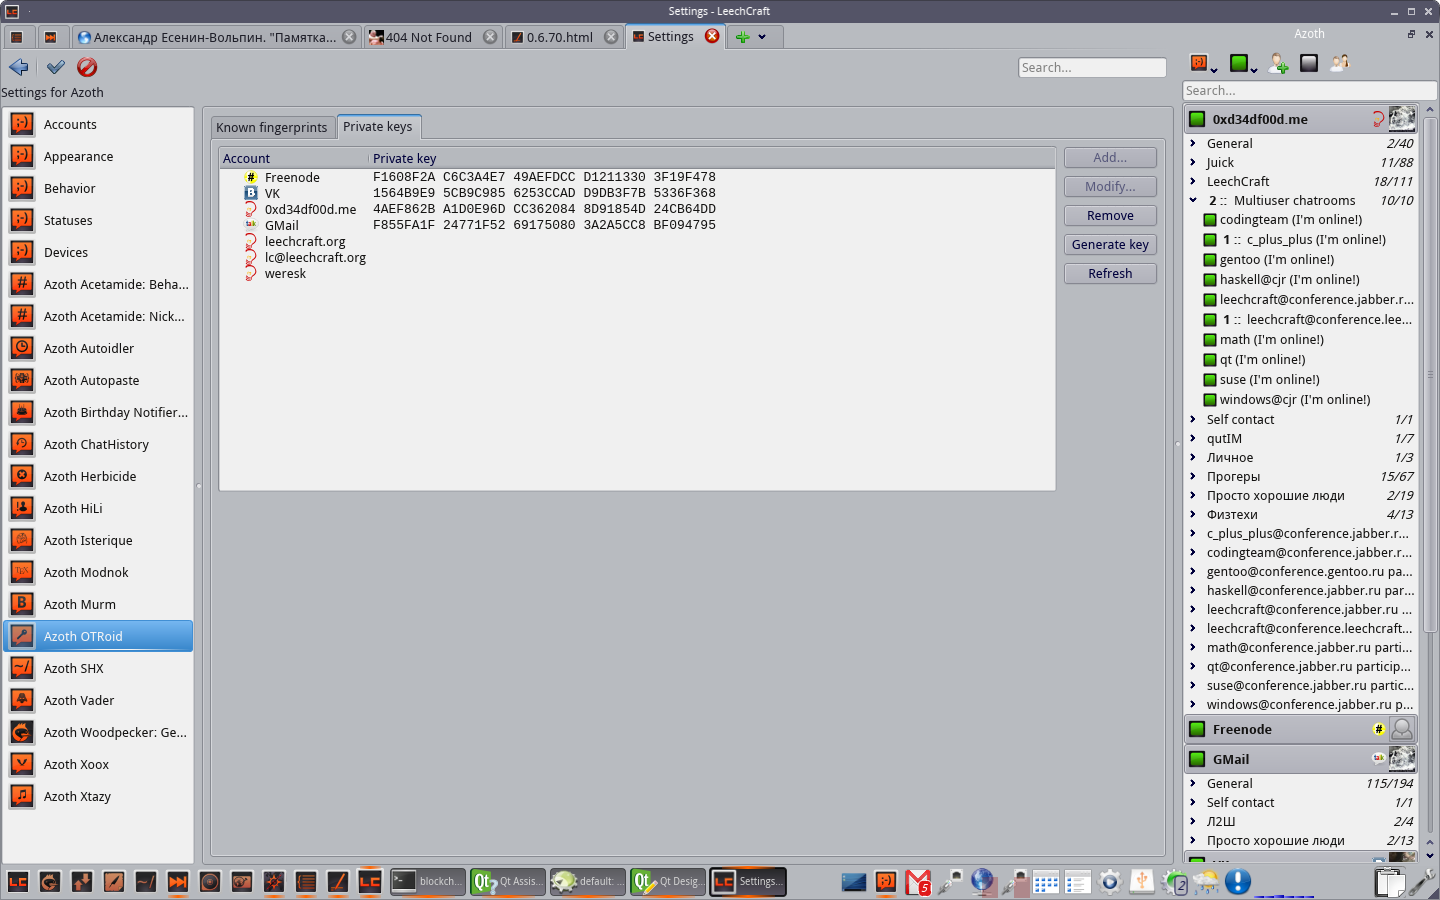The image size is (1440, 900).
Task: Click the Gmail tray icon with 5 badge
Action: (x=918, y=882)
